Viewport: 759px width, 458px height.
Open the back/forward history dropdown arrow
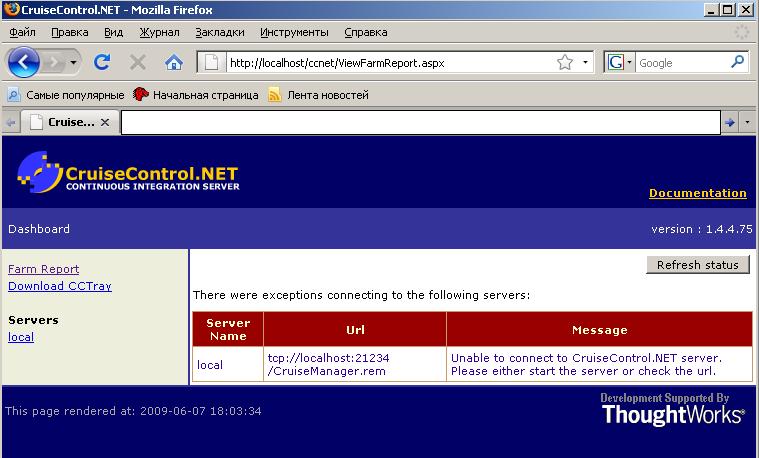(x=73, y=62)
